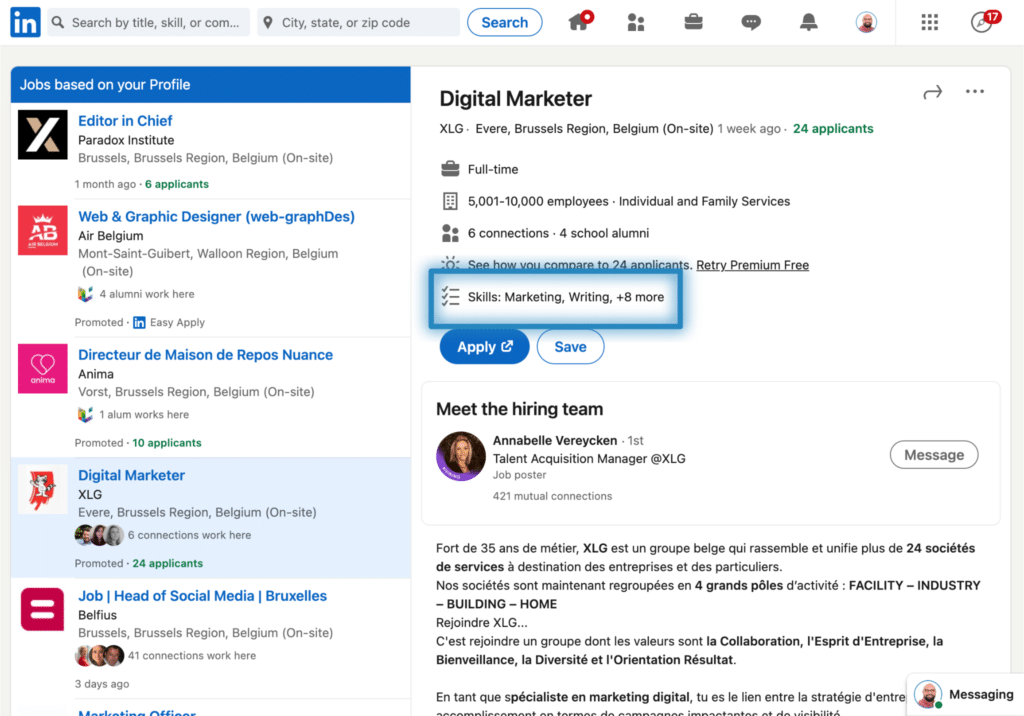Open the Notifications bell icon
The height and width of the screenshot is (716, 1024).
coord(808,22)
